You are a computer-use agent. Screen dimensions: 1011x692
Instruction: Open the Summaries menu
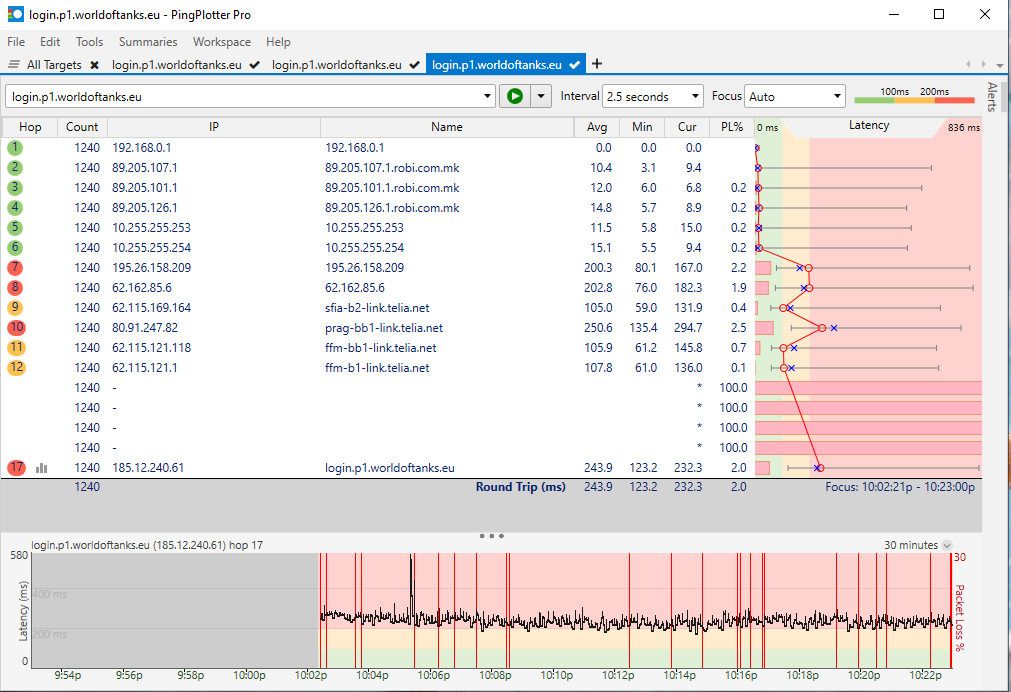point(148,42)
